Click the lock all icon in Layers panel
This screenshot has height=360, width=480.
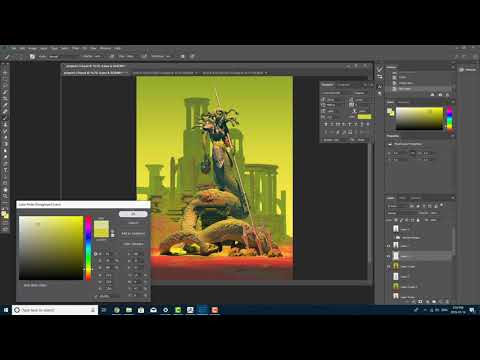click(418, 220)
